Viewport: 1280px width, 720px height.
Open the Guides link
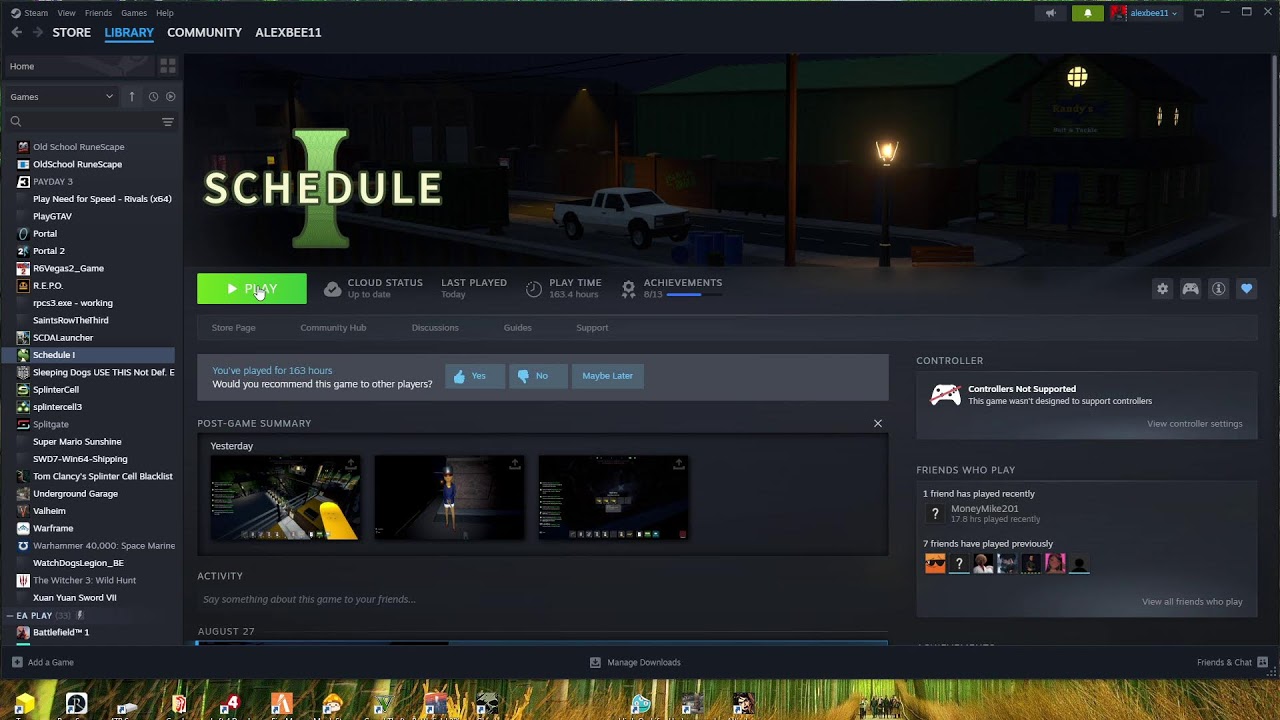517,328
